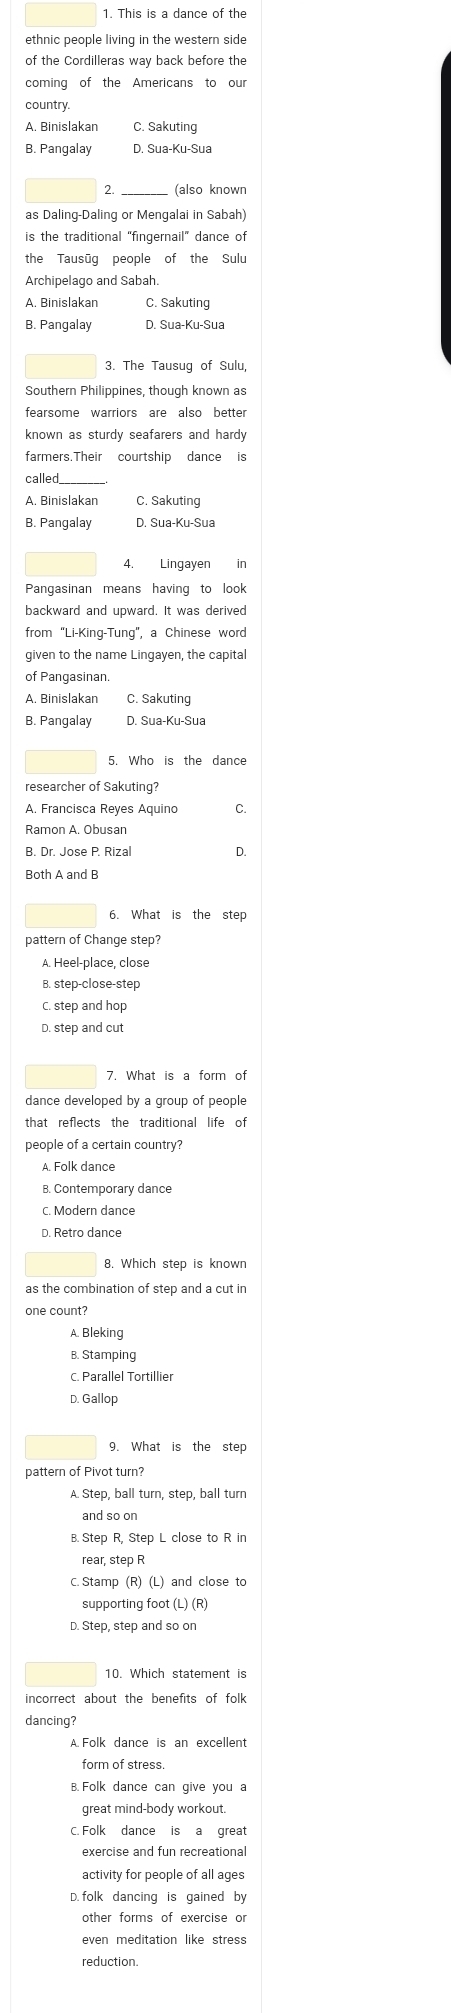Select 'B. Contemporary dance' in question 7
451x2013 pixels.
[107, 1189]
